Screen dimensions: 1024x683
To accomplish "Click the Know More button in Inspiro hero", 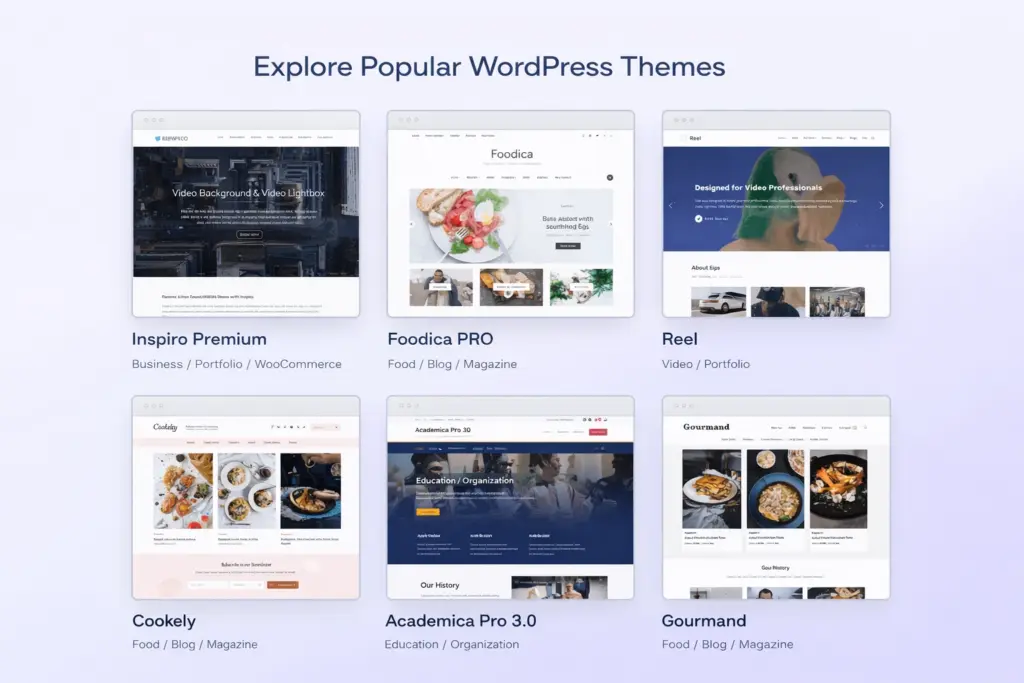I will [x=249, y=234].
